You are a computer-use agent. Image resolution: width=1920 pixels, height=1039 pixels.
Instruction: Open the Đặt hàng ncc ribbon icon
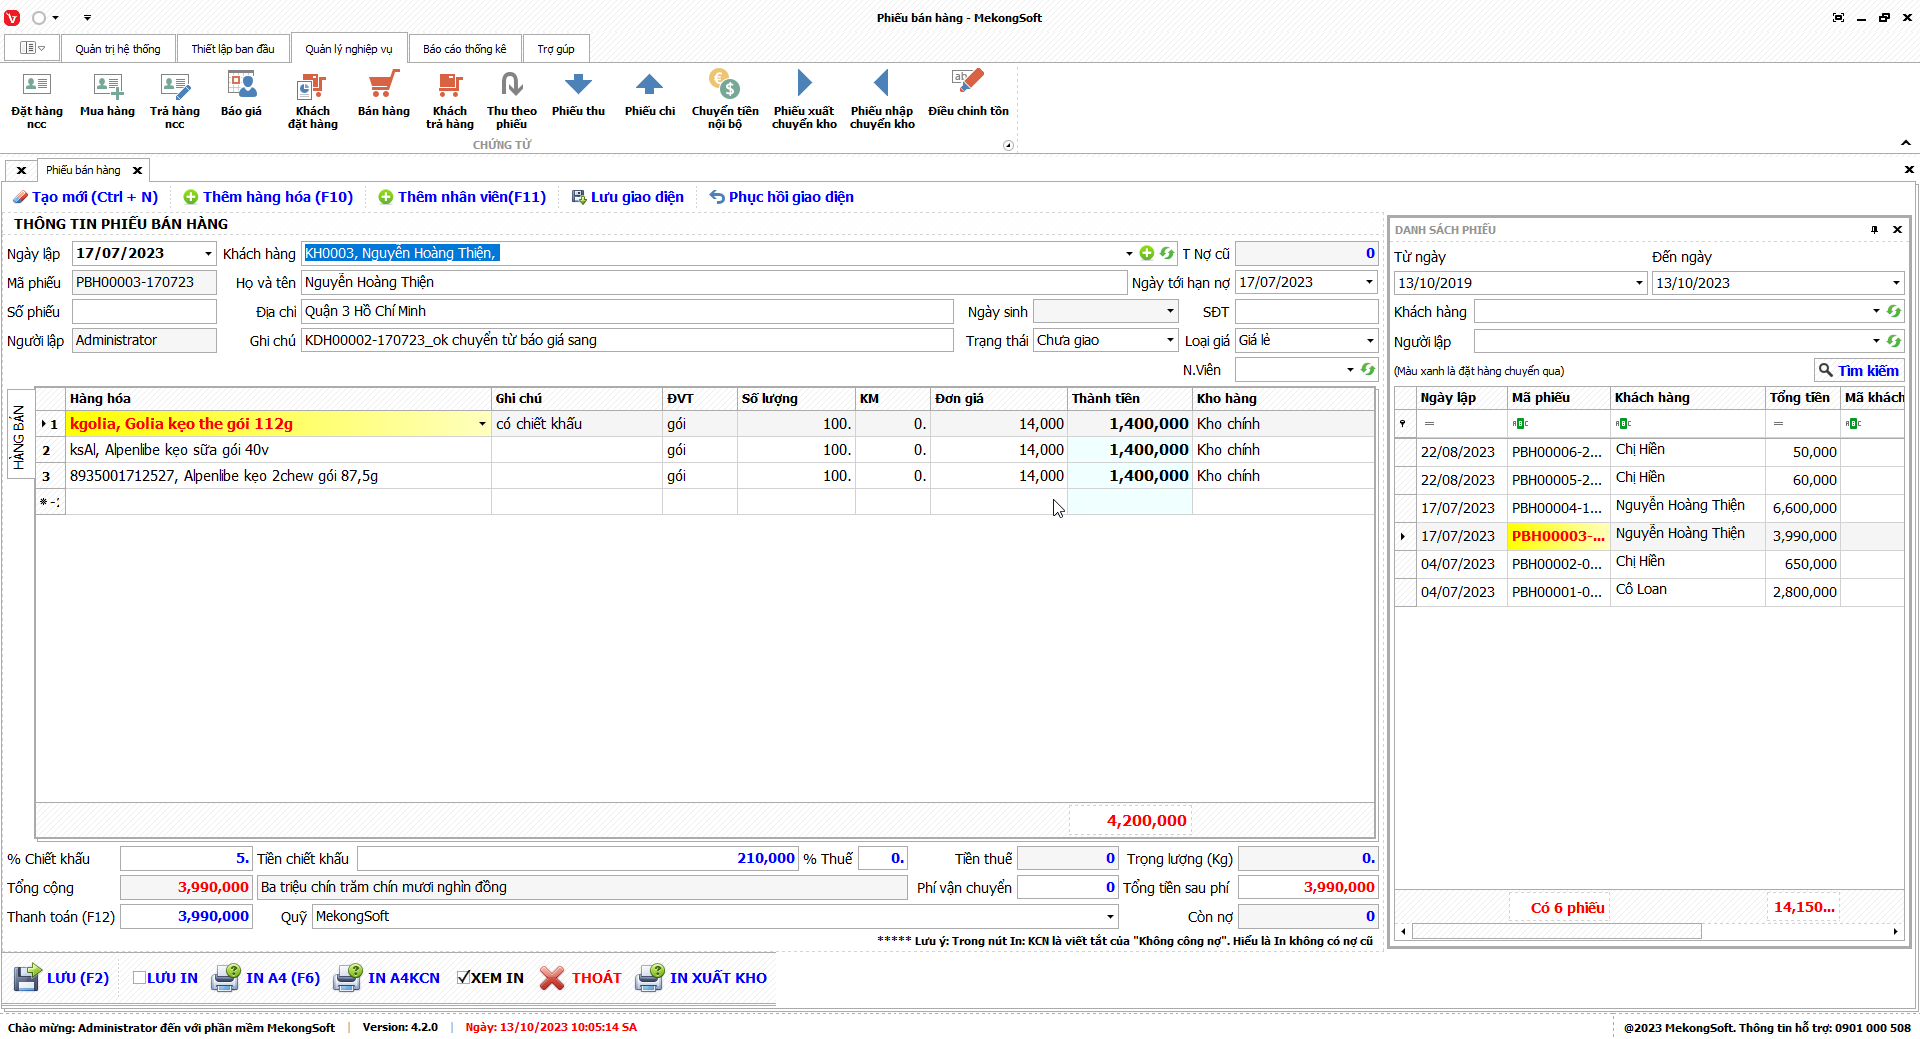(36, 98)
